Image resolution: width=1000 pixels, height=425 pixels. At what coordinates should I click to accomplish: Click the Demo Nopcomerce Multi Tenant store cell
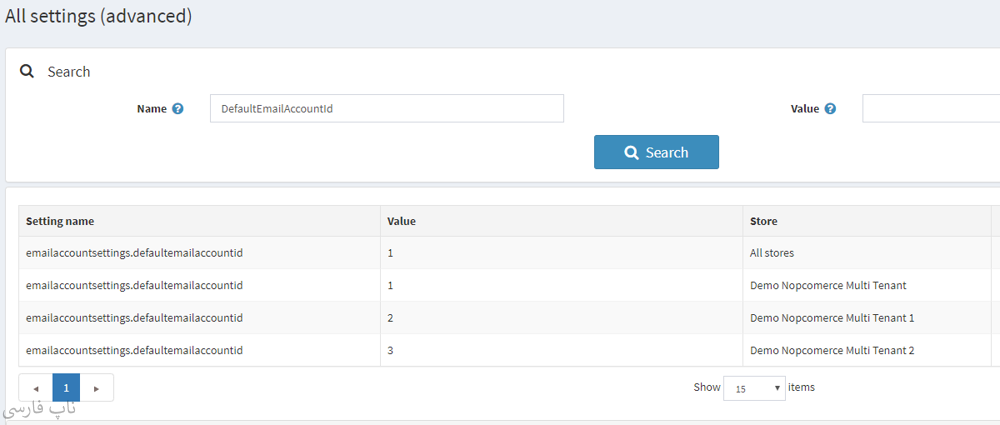[827, 285]
